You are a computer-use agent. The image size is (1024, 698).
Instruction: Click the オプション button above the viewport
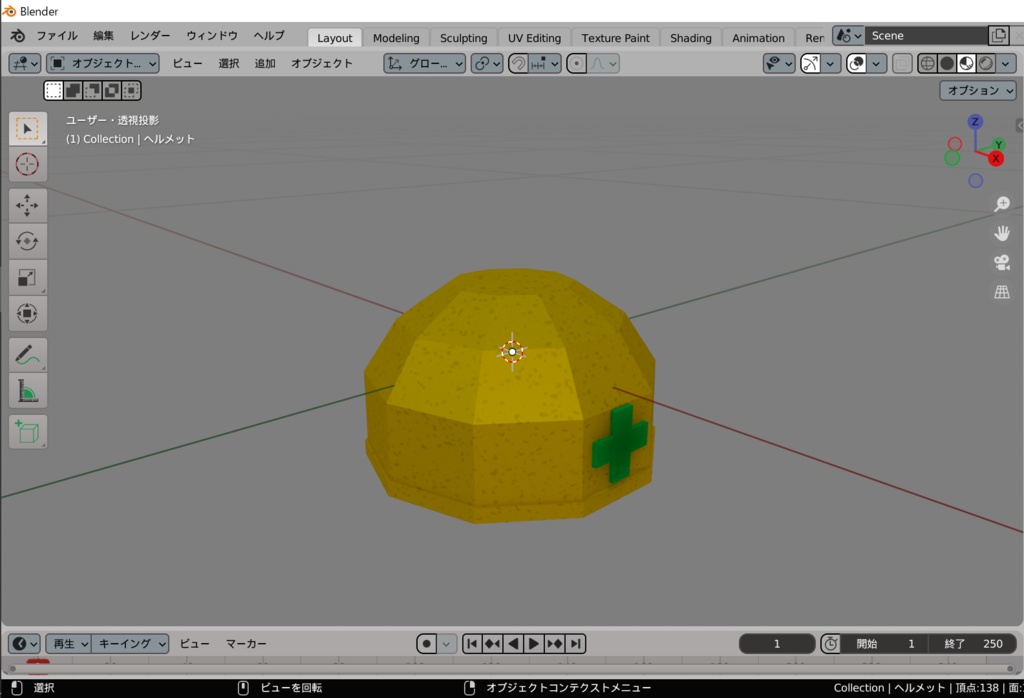tap(975, 89)
